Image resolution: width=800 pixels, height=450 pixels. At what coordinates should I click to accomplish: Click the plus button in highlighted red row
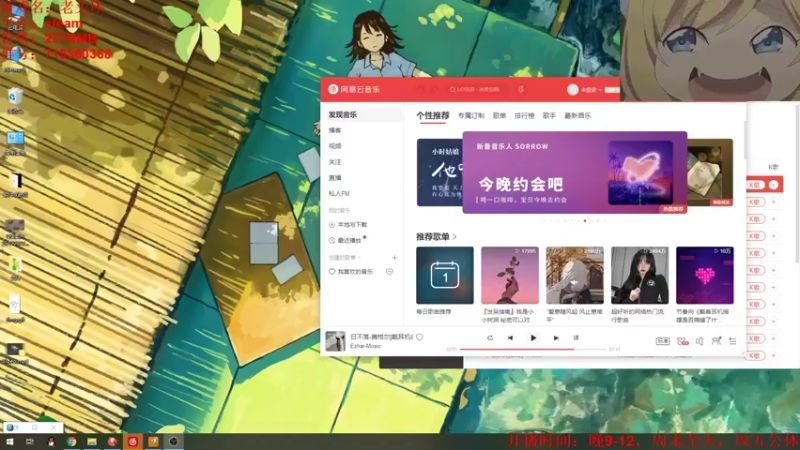click(773, 185)
